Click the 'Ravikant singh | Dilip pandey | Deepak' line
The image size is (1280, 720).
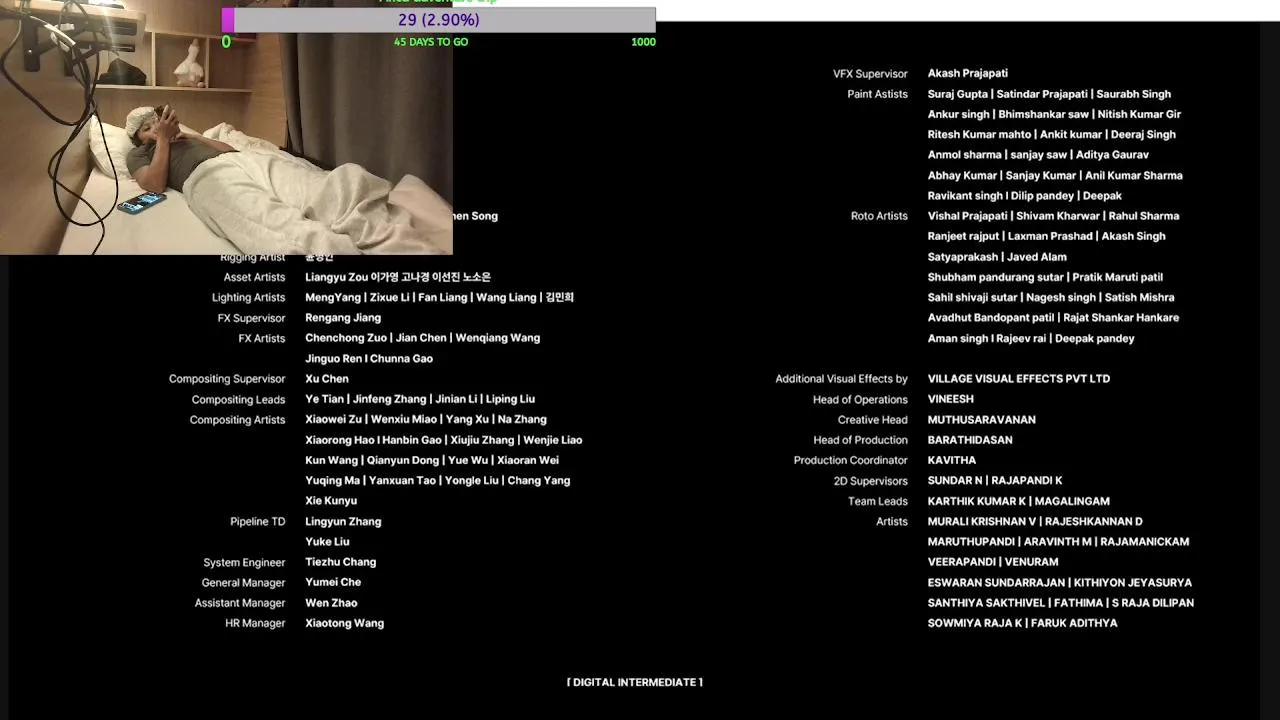[x=1025, y=196]
